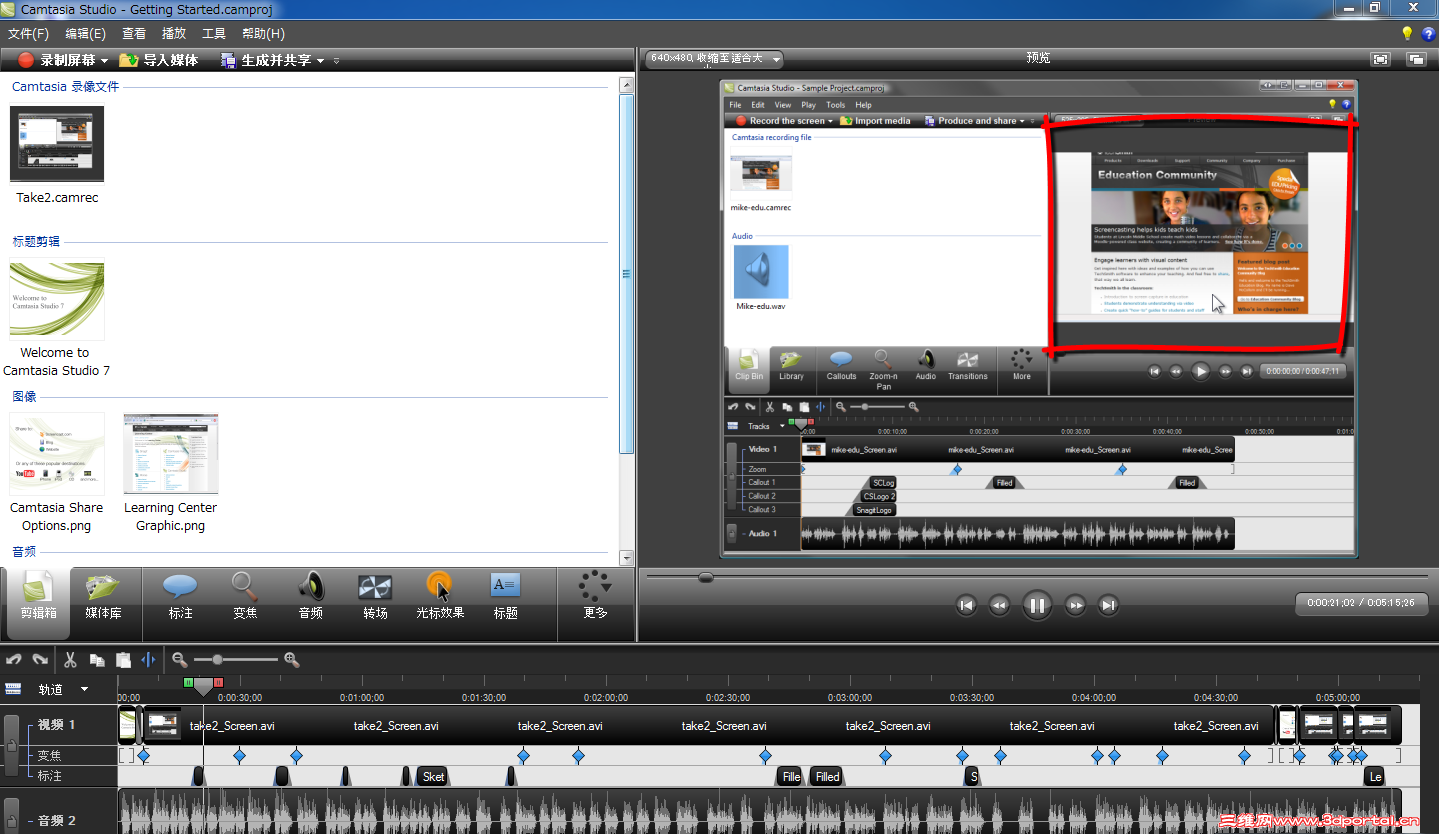The height and width of the screenshot is (834, 1439).
Task: Open the toolbar overflow chevron after 生成并共享
Action: point(336,61)
